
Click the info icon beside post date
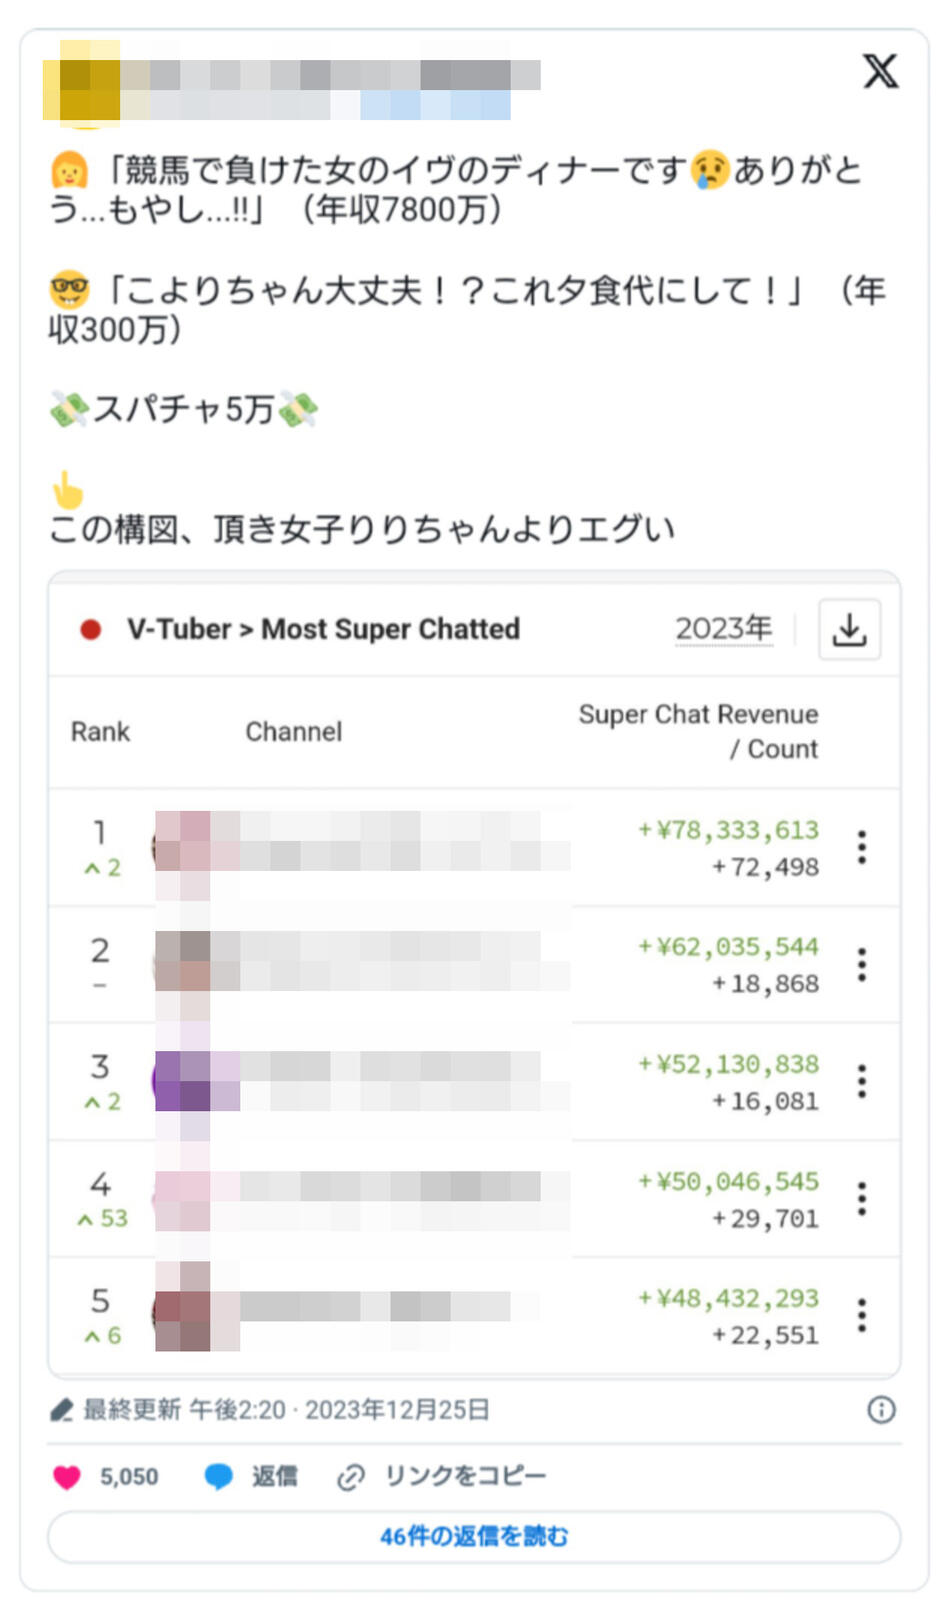click(881, 1410)
